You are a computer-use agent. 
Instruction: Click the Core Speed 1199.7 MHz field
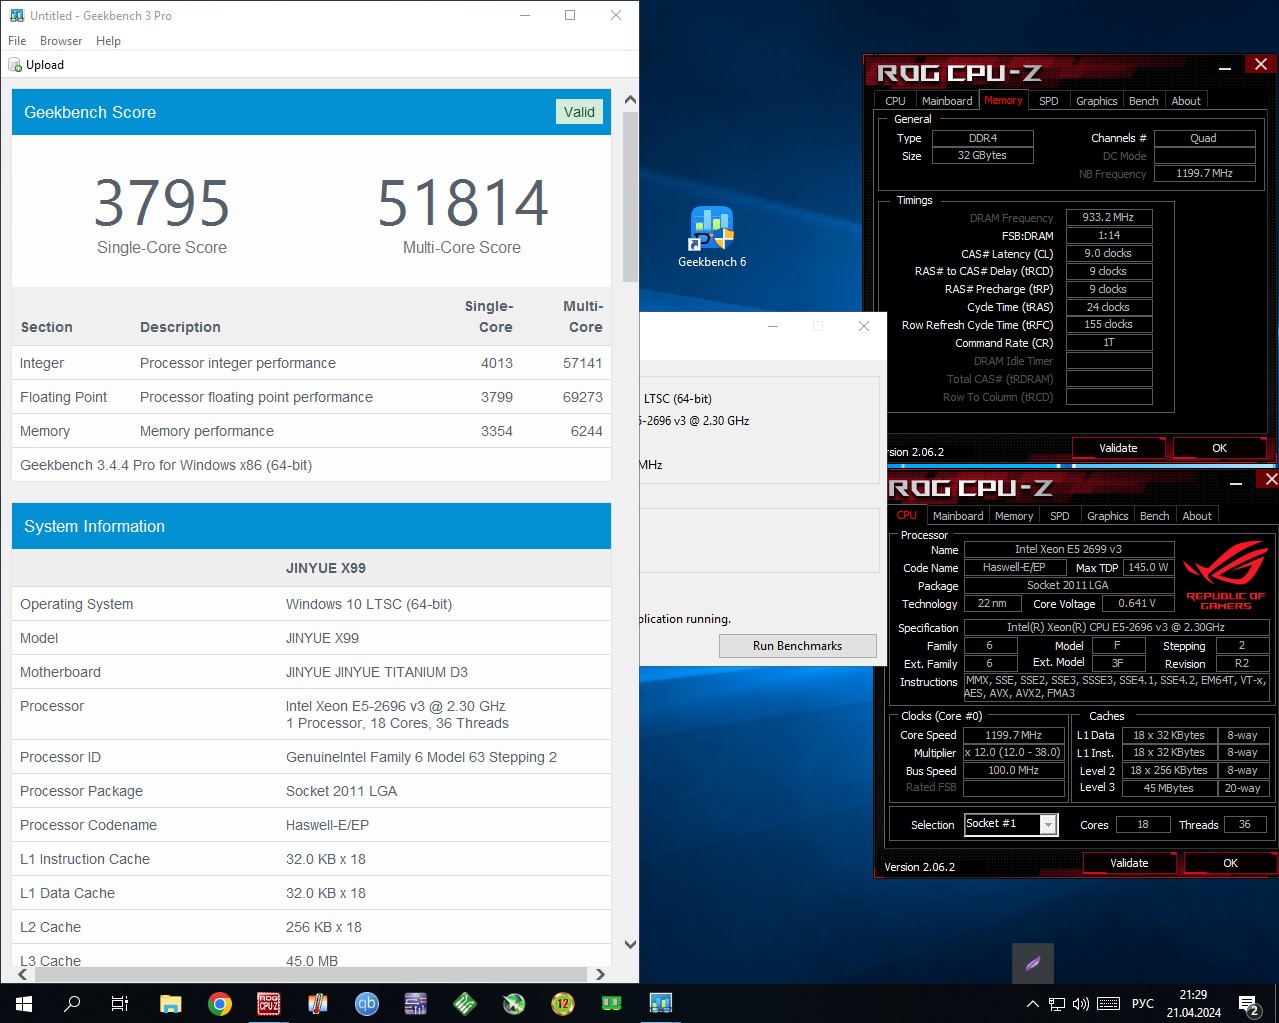coord(1013,735)
